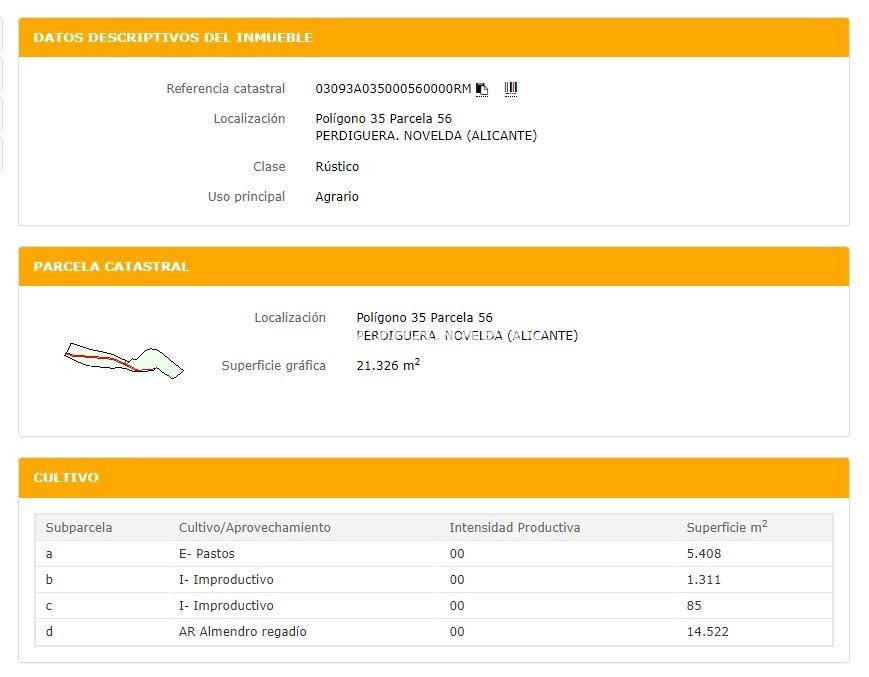The width and height of the screenshot is (869, 677).
Task: Select surface value 85
Action: point(694,606)
